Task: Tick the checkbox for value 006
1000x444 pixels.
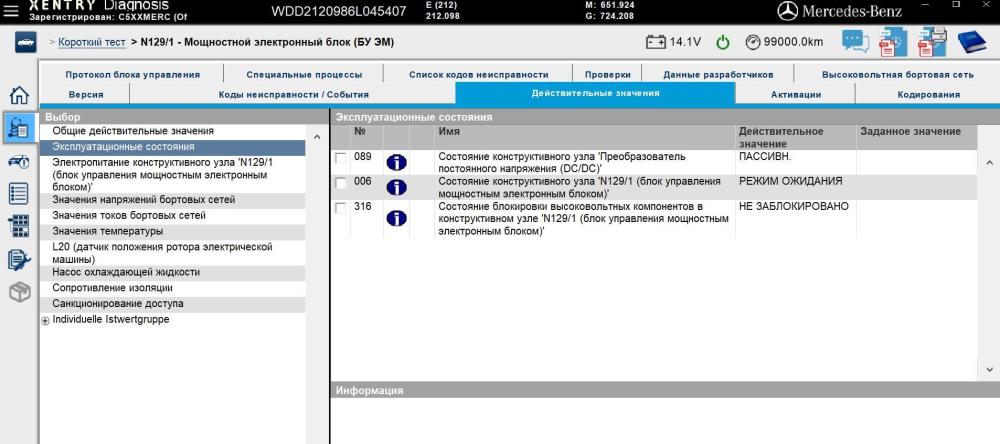Action: 341,182
